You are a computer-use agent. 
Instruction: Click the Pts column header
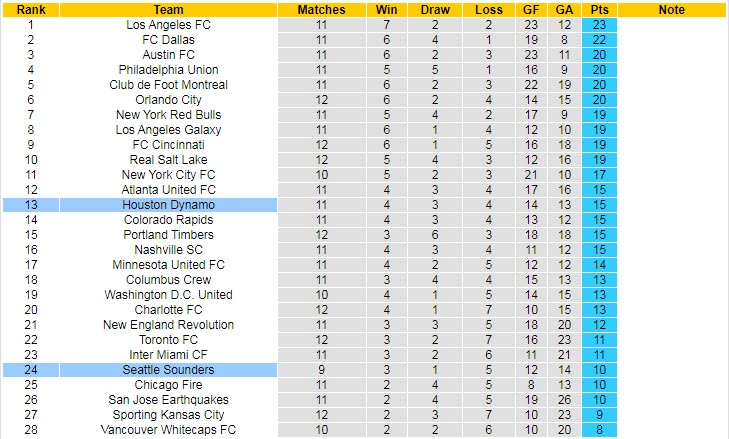tap(599, 9)
